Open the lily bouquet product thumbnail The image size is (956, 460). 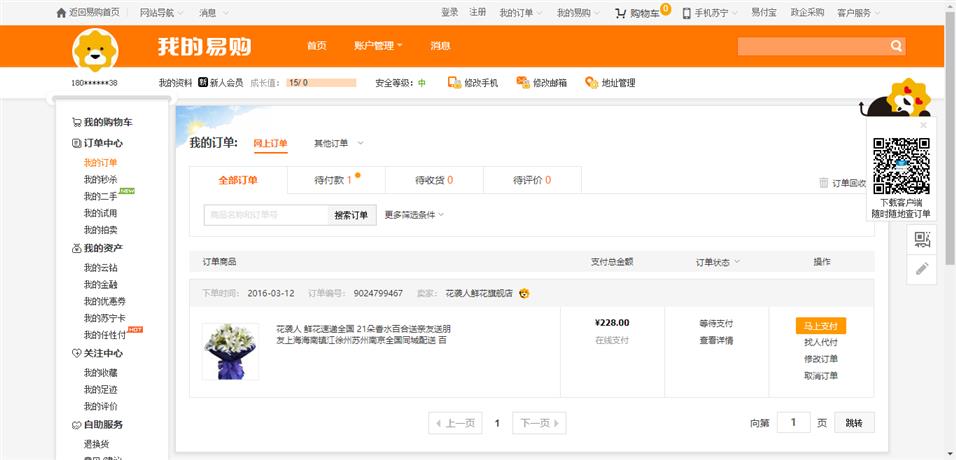pos(230,351)
